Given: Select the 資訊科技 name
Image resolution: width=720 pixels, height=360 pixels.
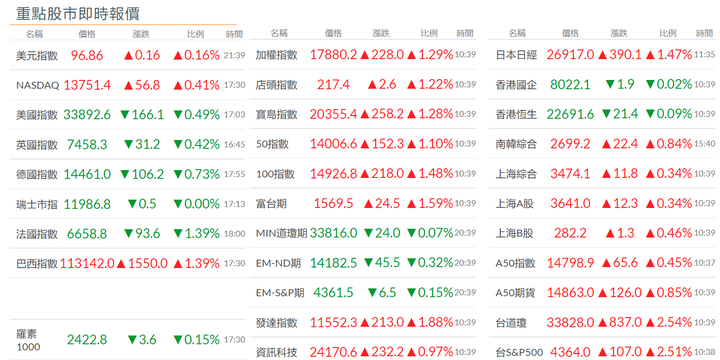Looking at the screenshot, I should [x=276, y=353].
